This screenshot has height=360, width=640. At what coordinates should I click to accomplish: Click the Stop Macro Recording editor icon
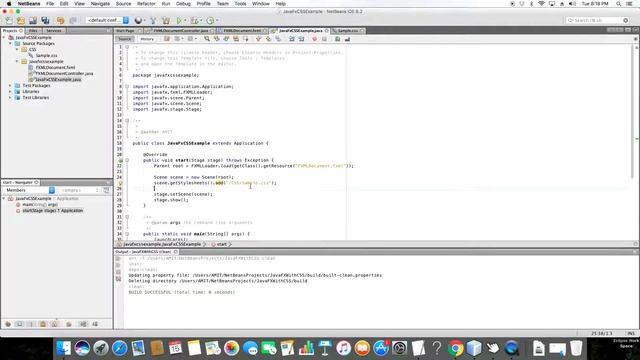[324, 39]
